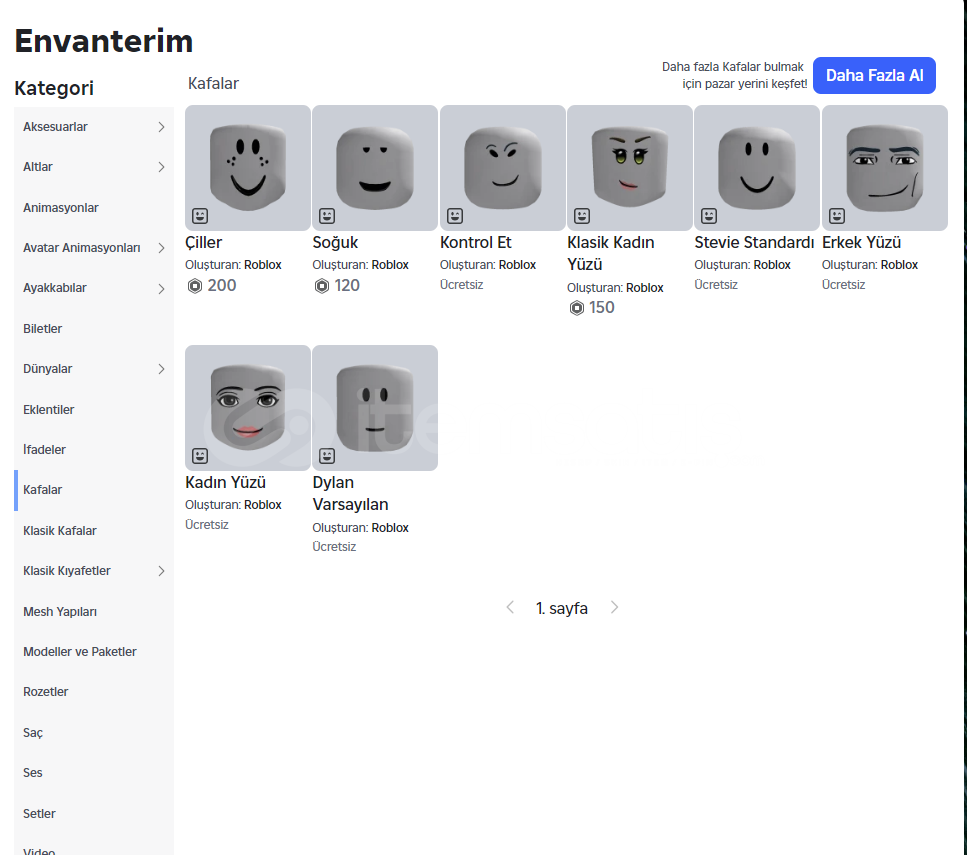Click the Robux icon next to 200

click(x=195, y=286)
